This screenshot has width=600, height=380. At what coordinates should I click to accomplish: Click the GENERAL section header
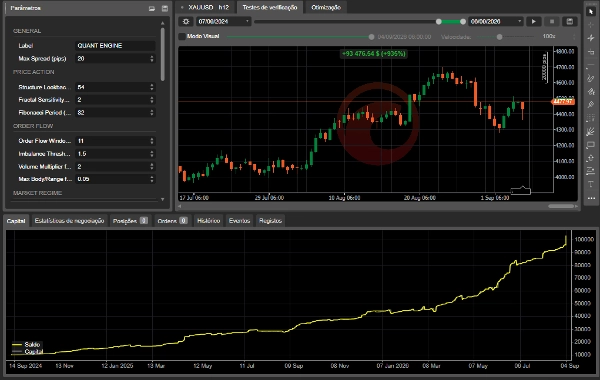point(27,31)
